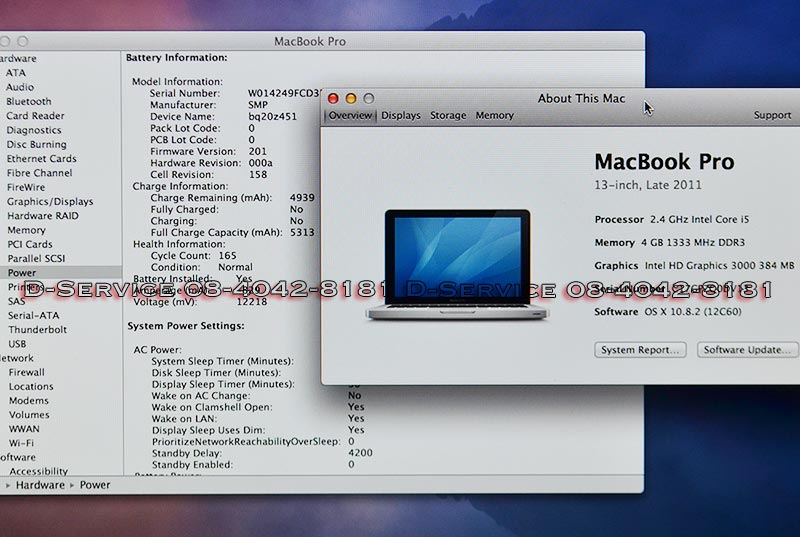Click 'Condition: Normal' text
The height and width of the screenshot is (537, 800).
click(202, 267)
